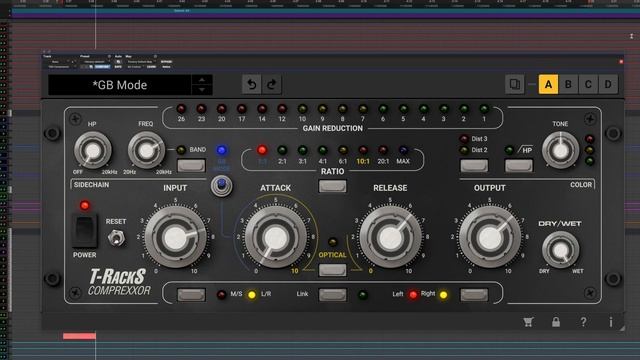Switch the distortion type with the Dist button
640x360 pixels.
point(474,165)
